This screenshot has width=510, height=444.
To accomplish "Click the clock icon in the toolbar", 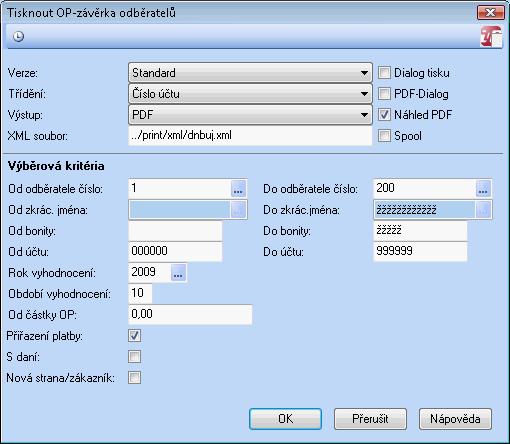I will pos(18,36).
